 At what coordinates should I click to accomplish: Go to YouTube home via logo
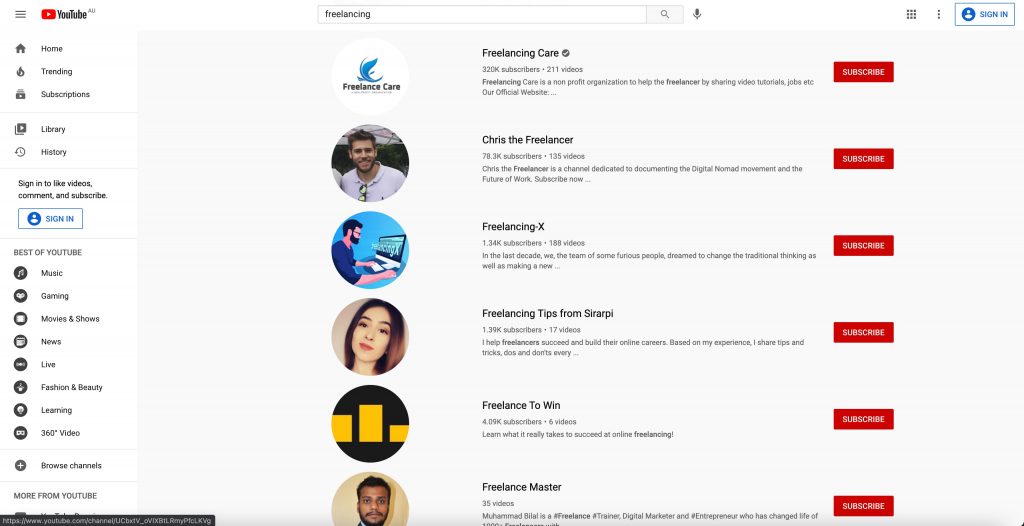click(64, 14)
